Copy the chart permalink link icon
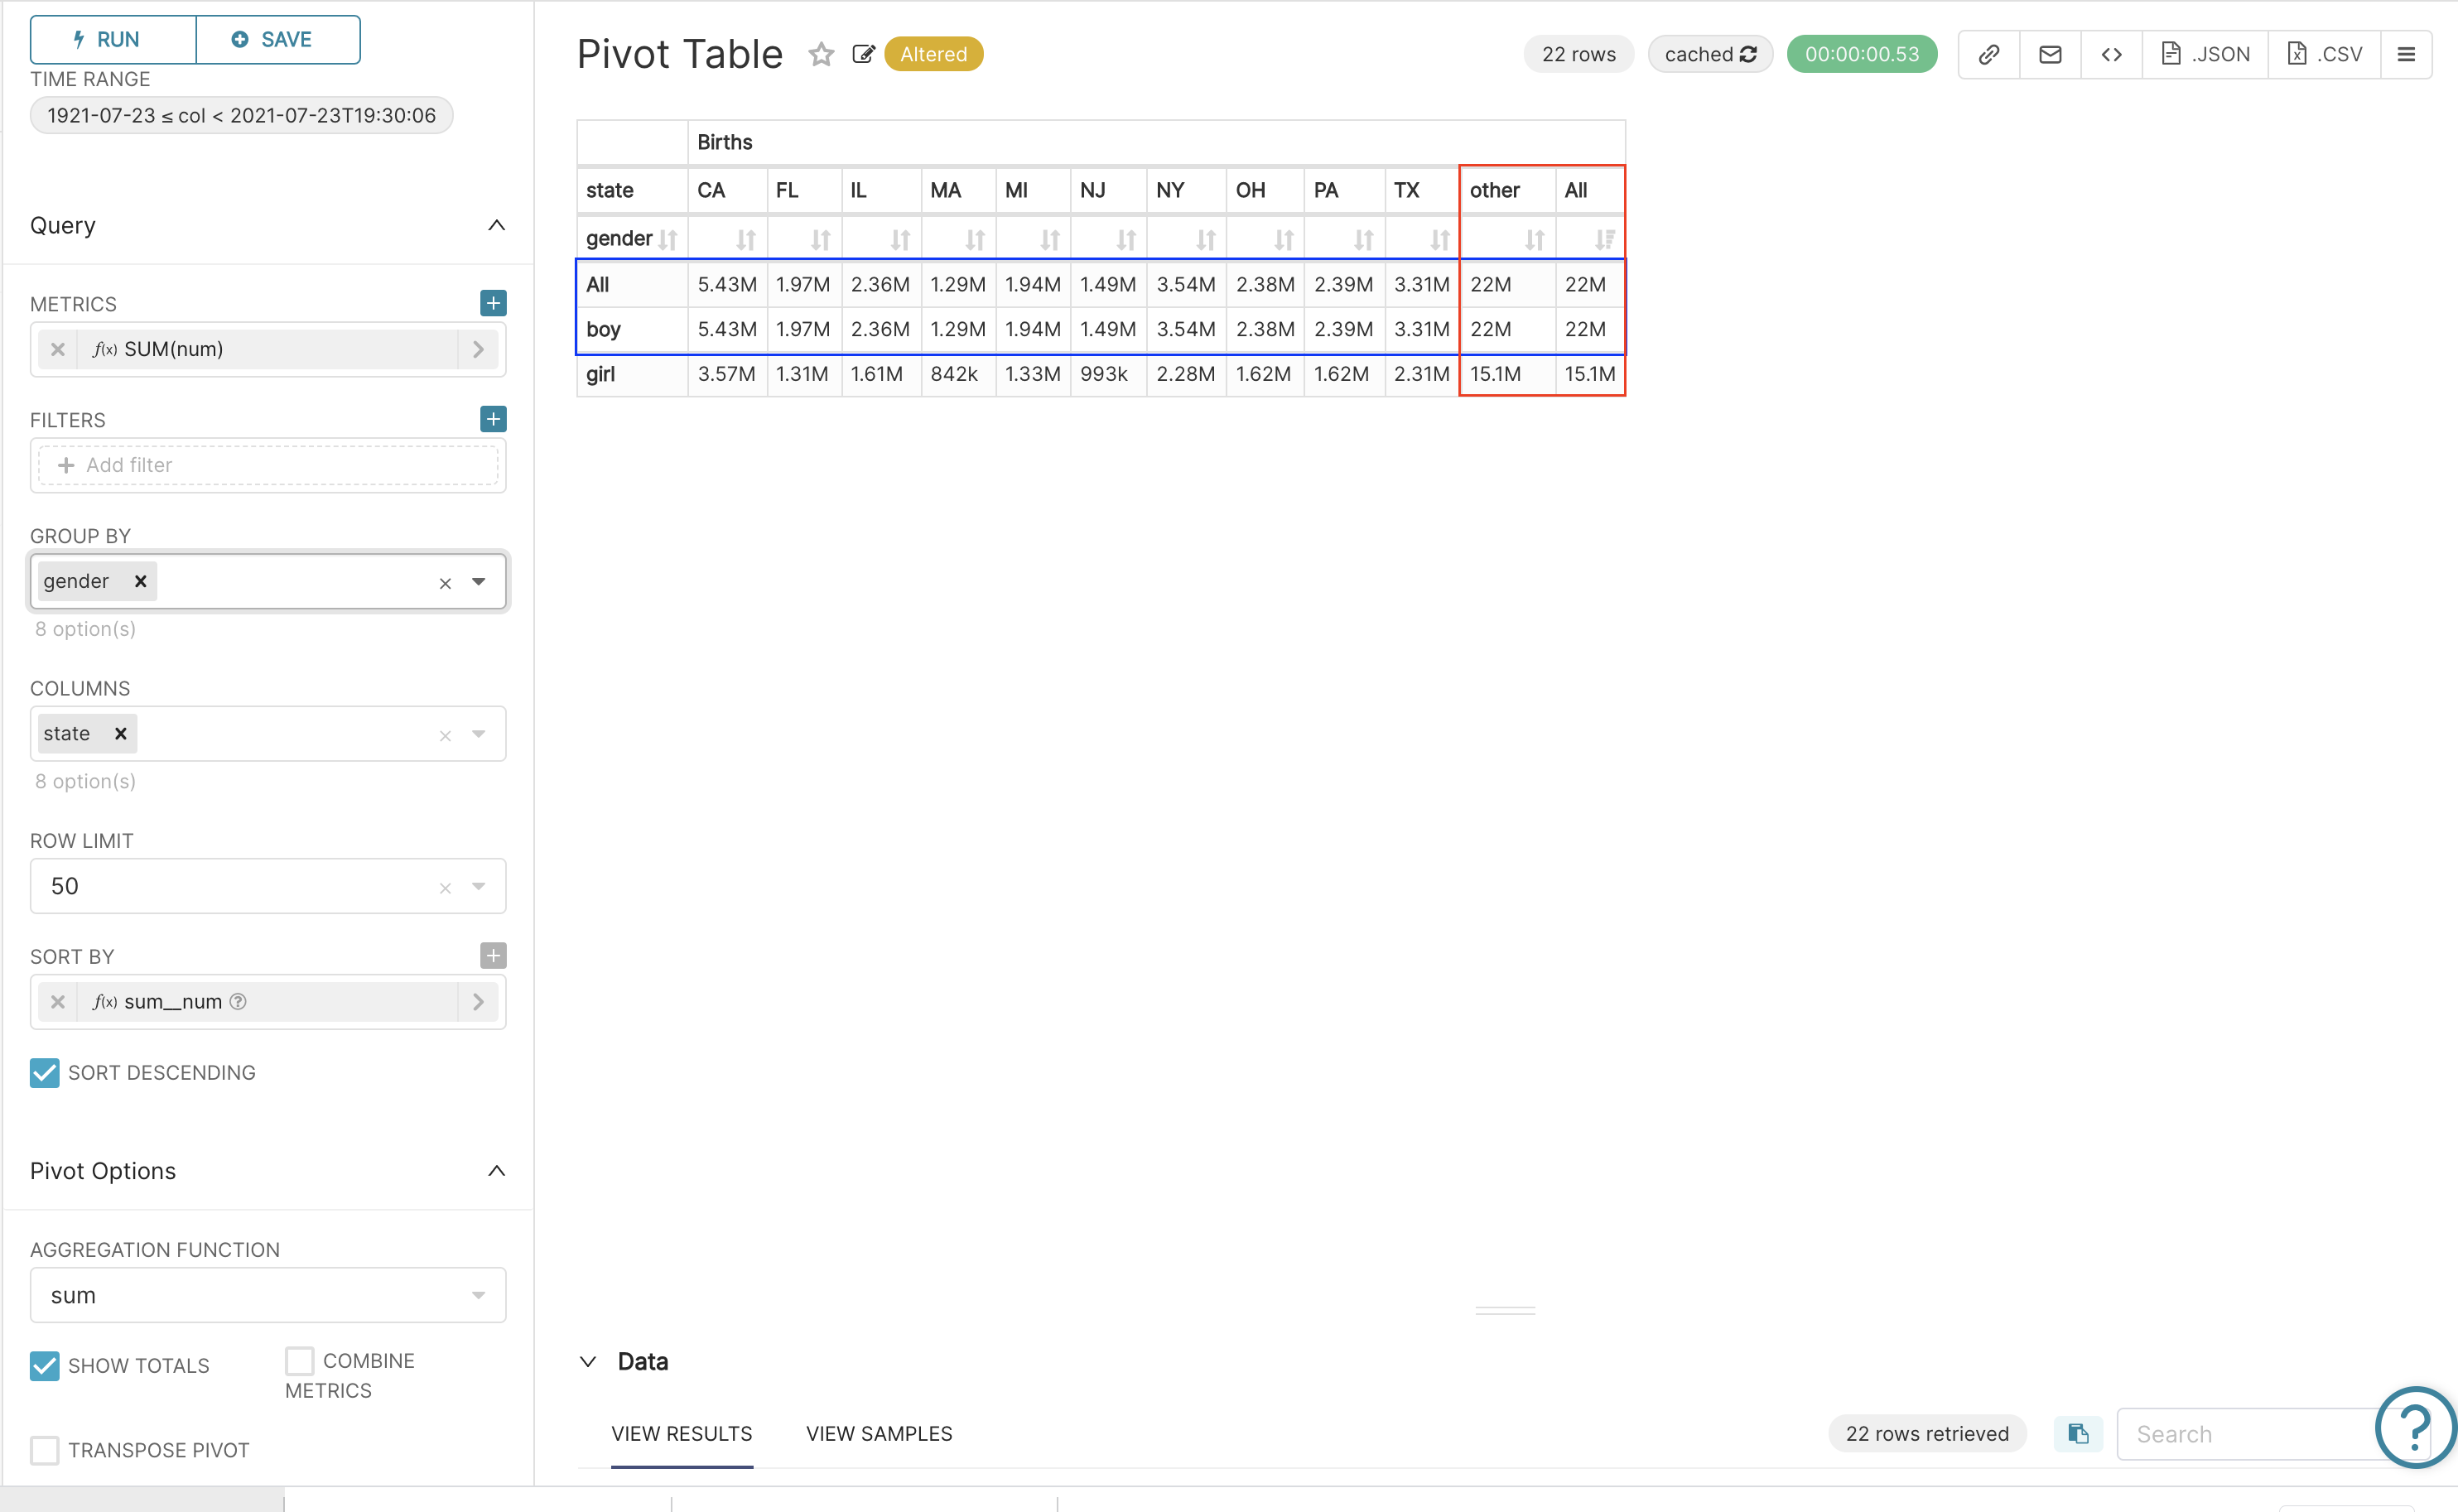This screenshot has width=2458, height=1512. click(1988, 54)
